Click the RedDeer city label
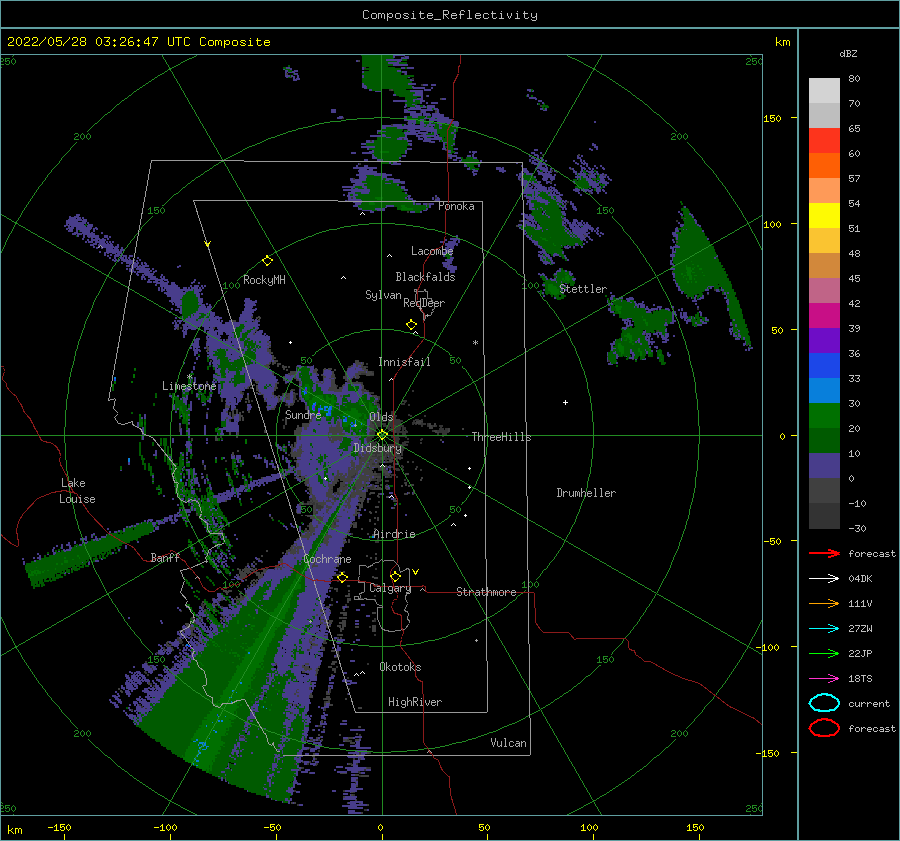Screen dimensions: 900x841 [424, 303]
